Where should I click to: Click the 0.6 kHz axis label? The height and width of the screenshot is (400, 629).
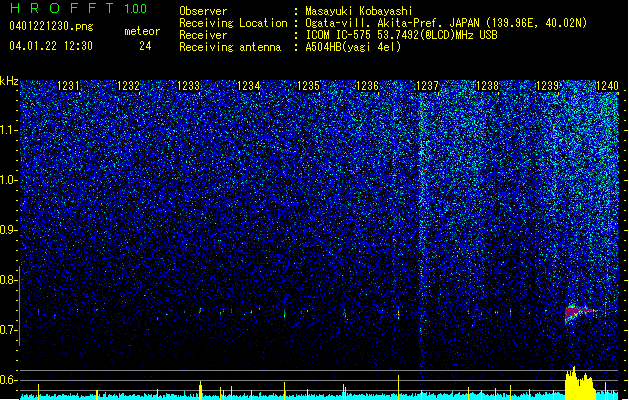coord(8,380)
